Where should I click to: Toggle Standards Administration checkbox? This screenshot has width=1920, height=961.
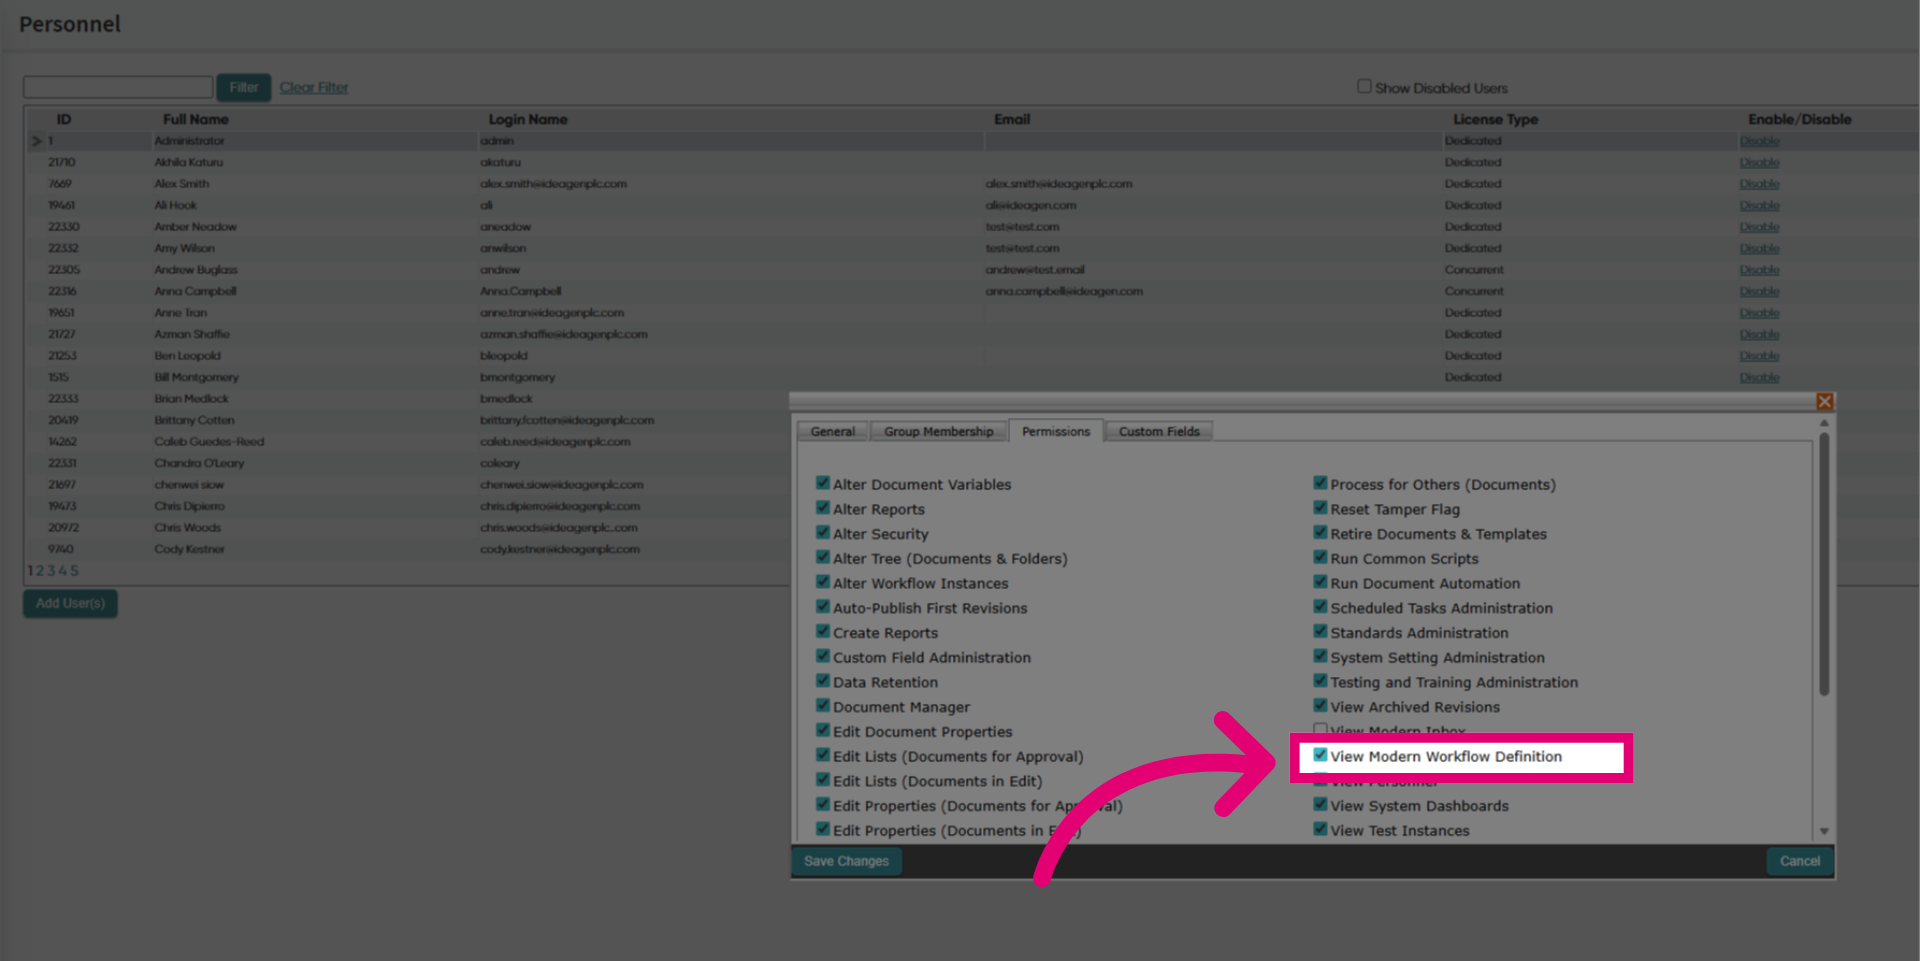click(x=1320, y=632)
